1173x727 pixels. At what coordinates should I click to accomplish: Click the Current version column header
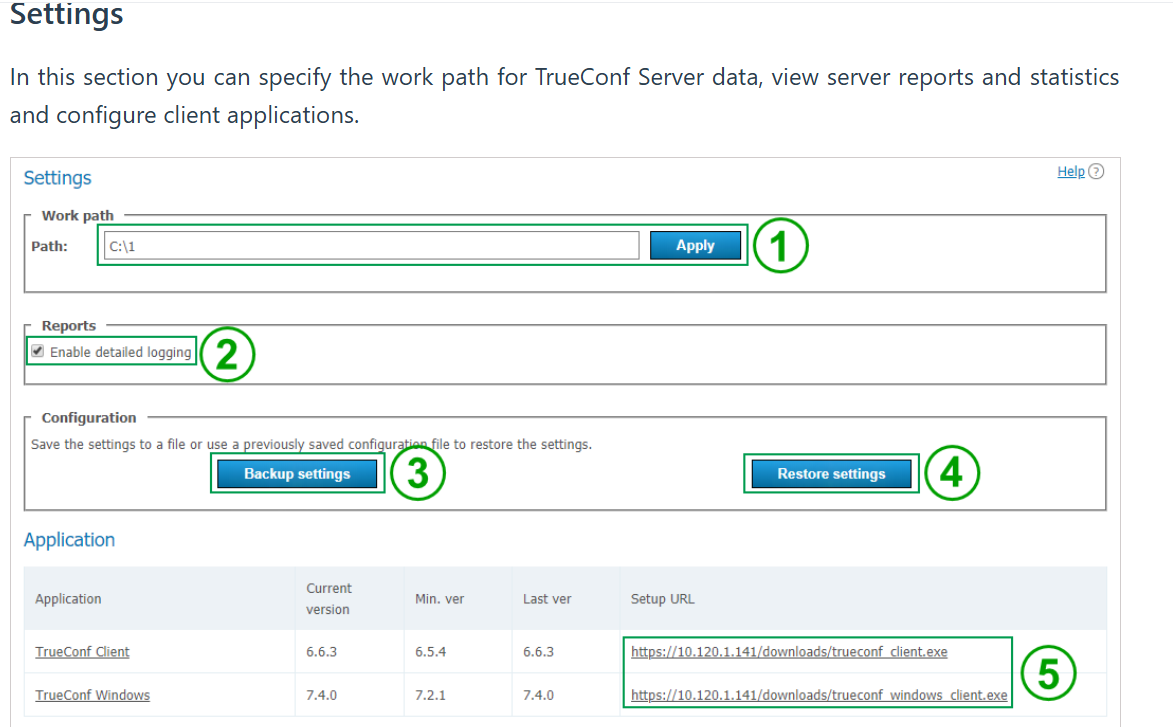click(x=329, y=598)
